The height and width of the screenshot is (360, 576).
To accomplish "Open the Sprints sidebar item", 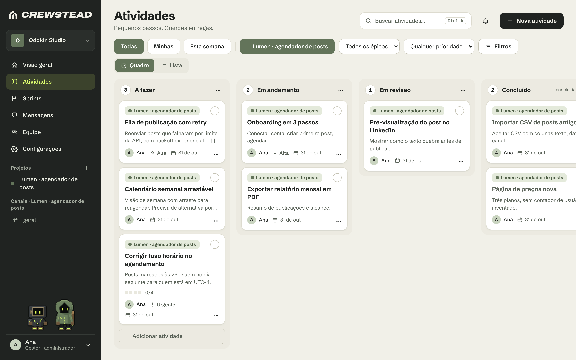I will [x=50, y=98].
